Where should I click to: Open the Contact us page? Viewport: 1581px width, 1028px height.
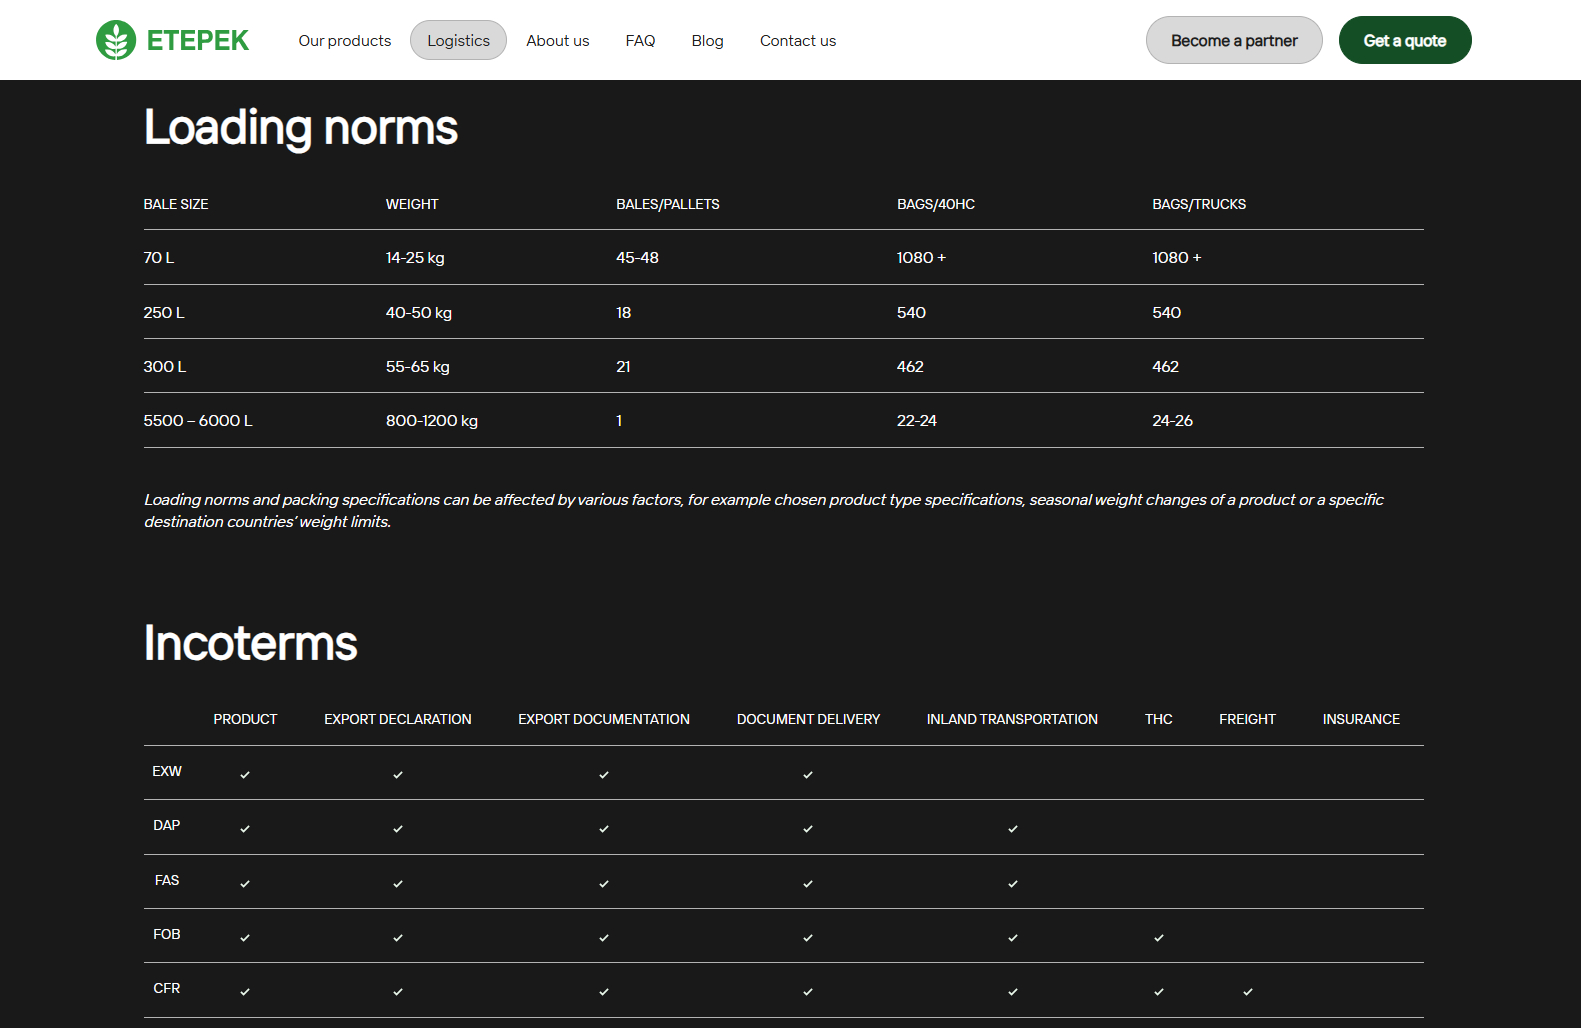(x=798, y=41)
